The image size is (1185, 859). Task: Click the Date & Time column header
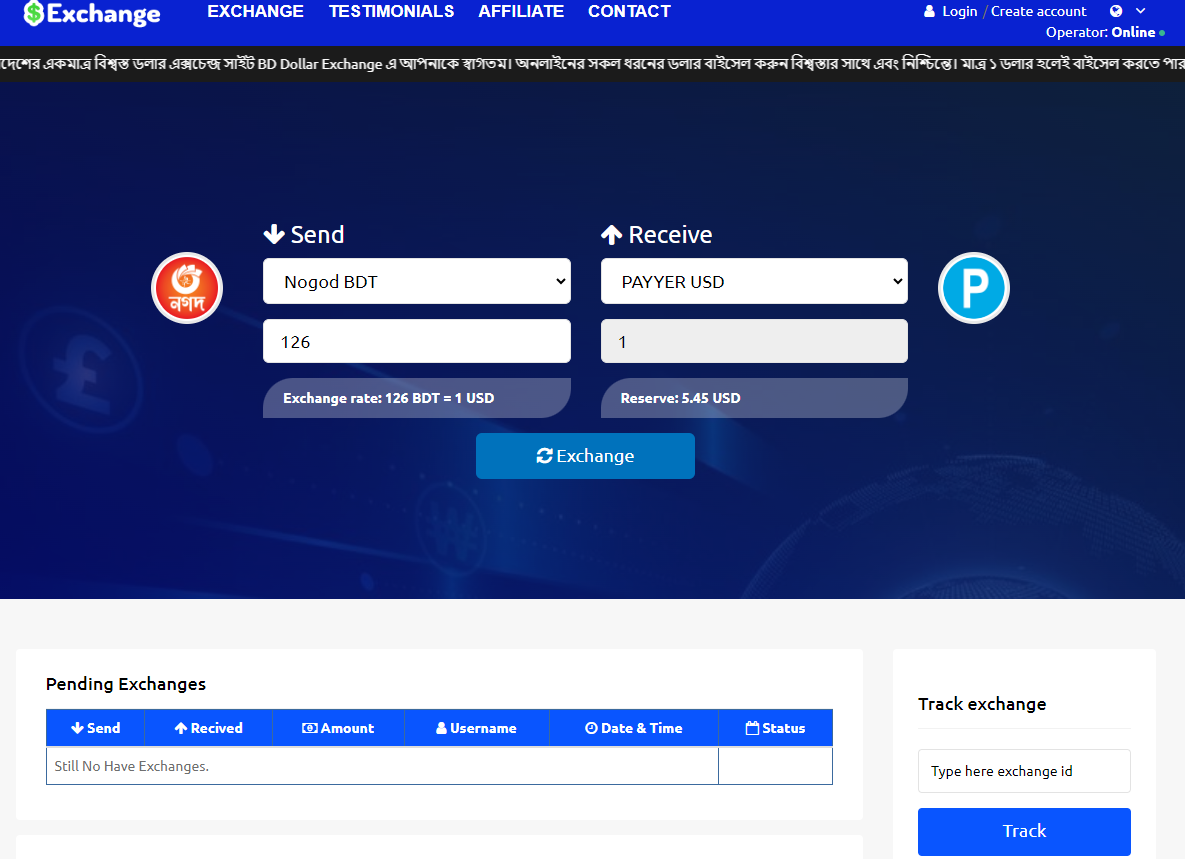pyautogui.click(x=633, y=728)
